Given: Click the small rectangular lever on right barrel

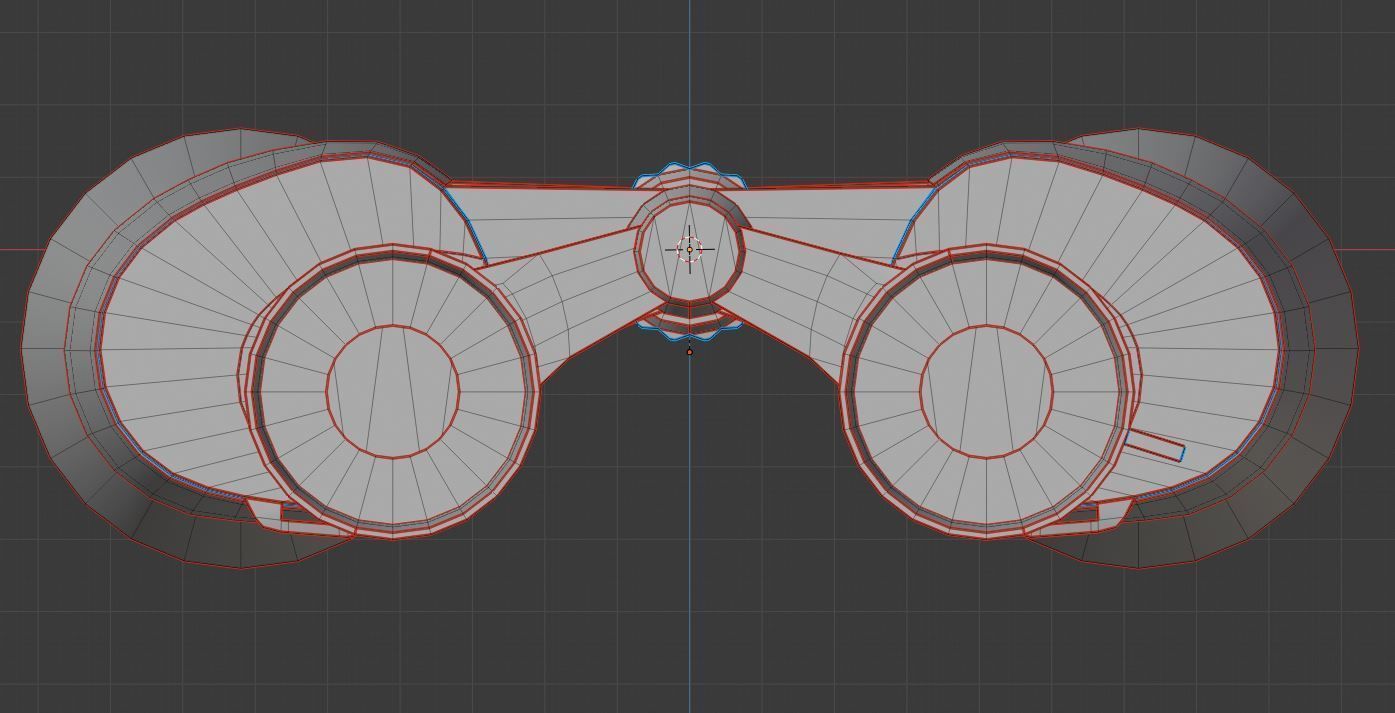Looking at the screenshot, I should pyautogui.click(x=1155, y=446).
